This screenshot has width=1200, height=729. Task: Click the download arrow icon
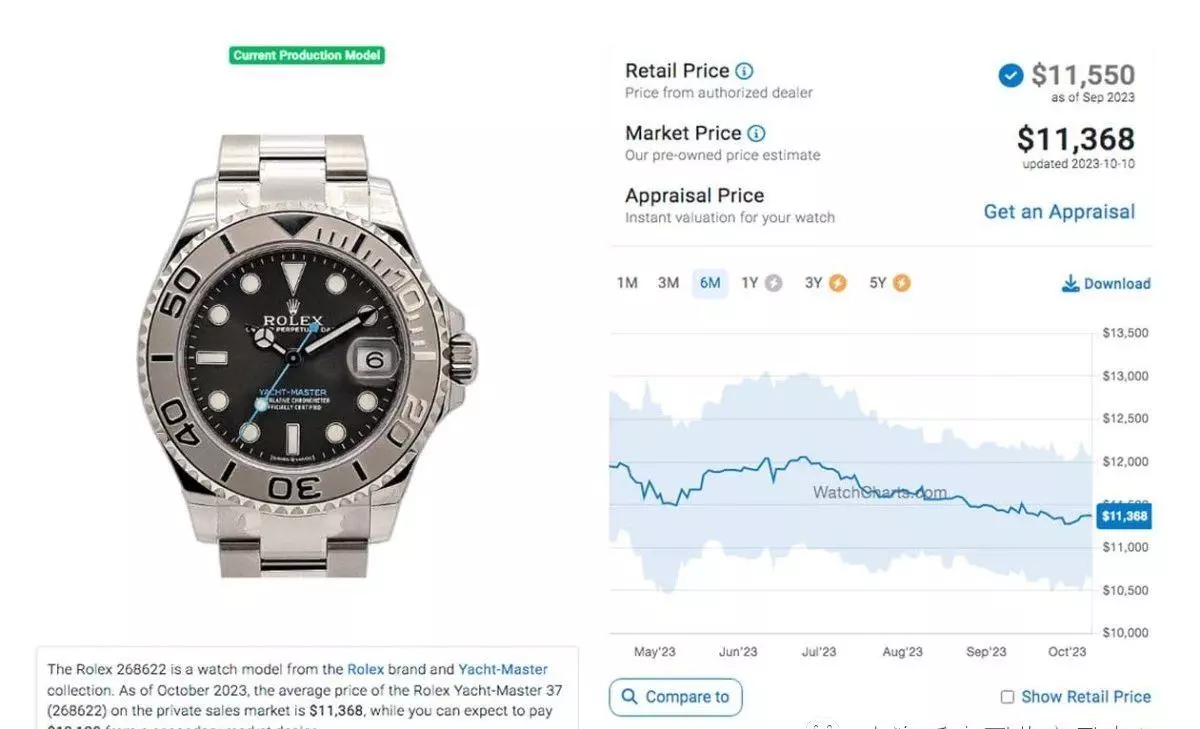(x=1070, y=284)
